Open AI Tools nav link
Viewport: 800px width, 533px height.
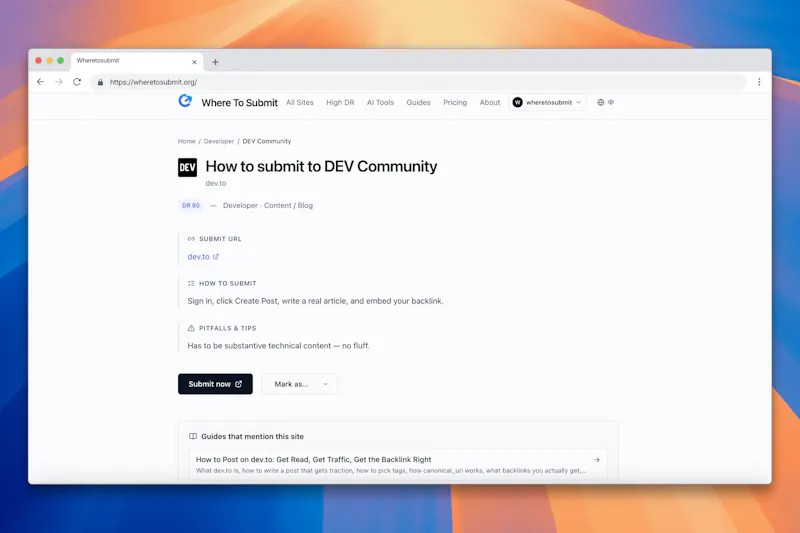380,102
